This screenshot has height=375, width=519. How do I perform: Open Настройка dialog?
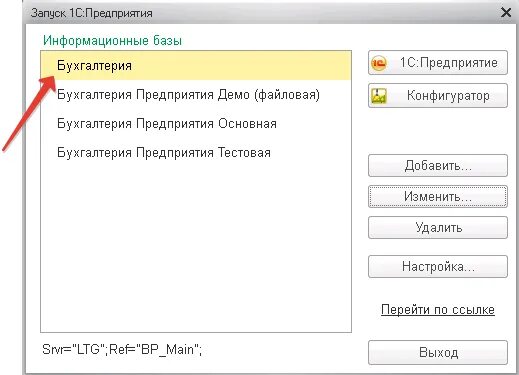pyautogui.click(x=438, y=266)
